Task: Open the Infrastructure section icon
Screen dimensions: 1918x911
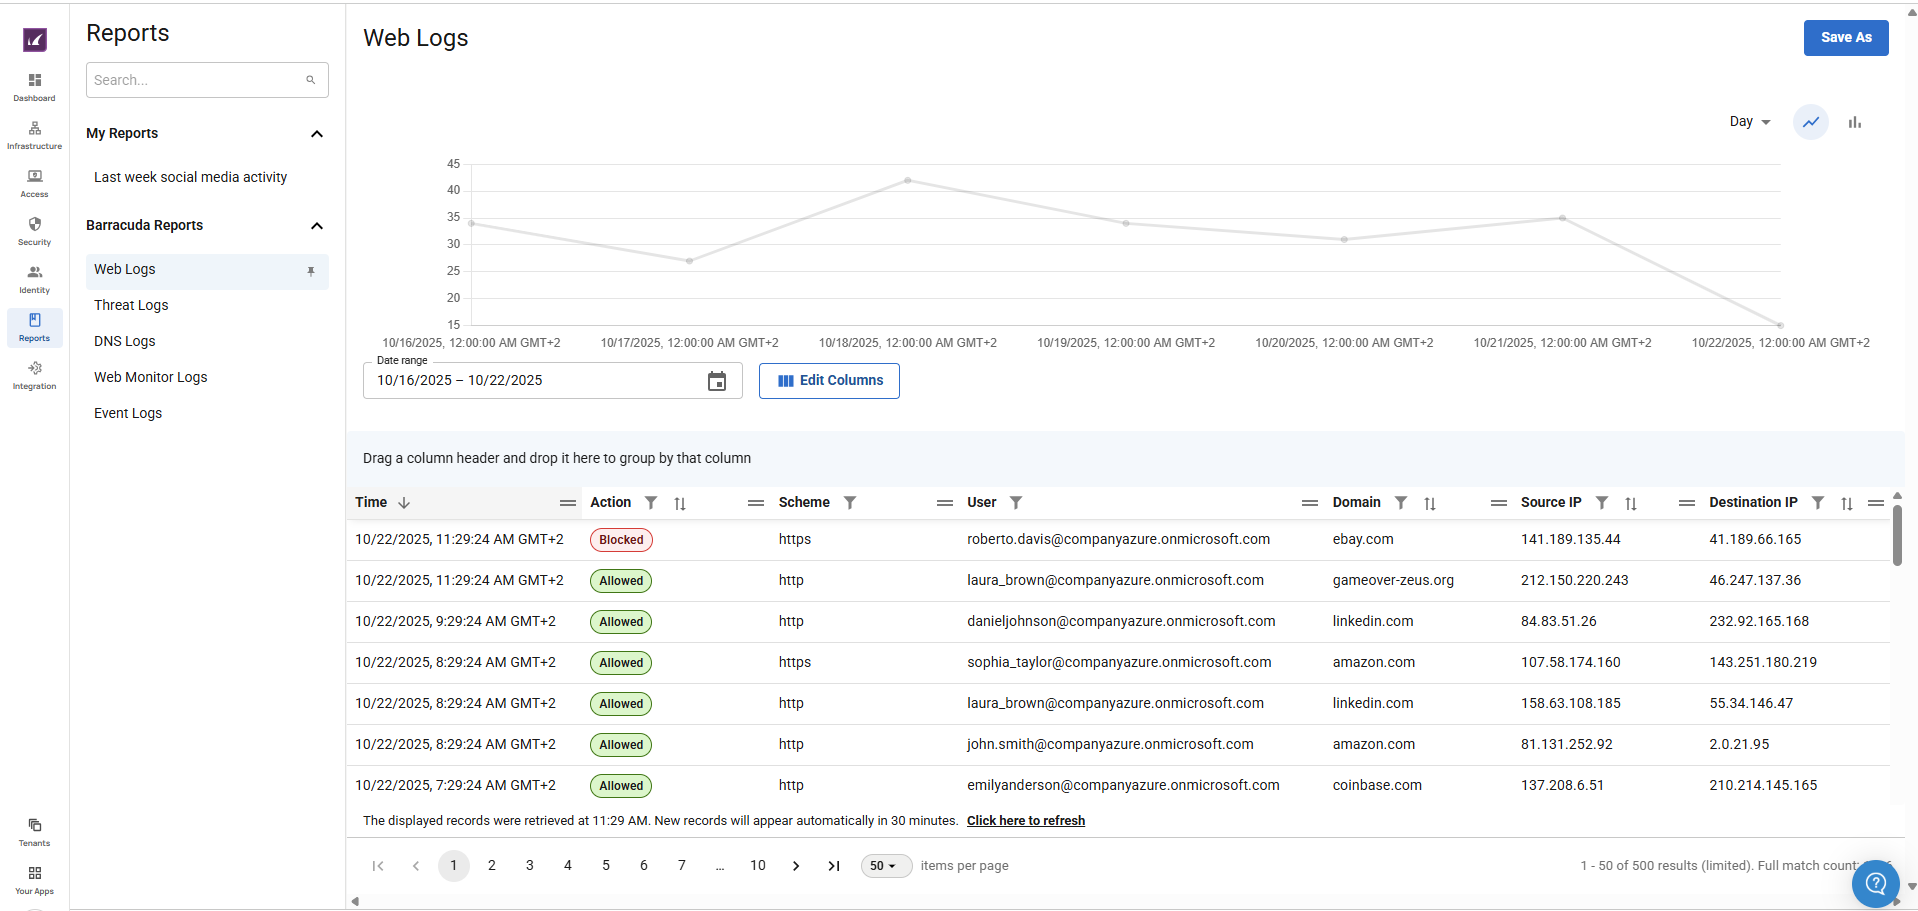Action: click(x=34, y=134)
